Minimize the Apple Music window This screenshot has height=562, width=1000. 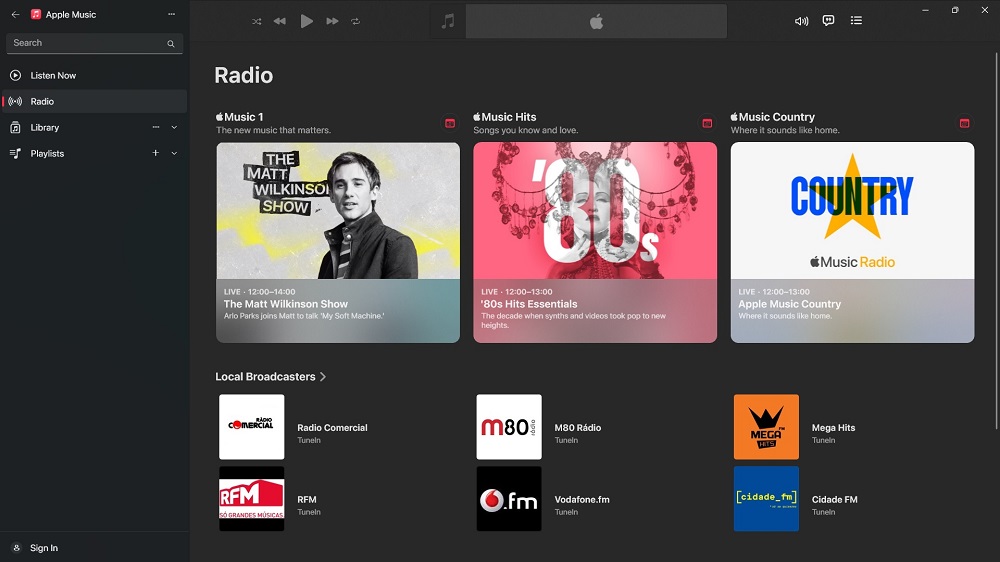925,10
